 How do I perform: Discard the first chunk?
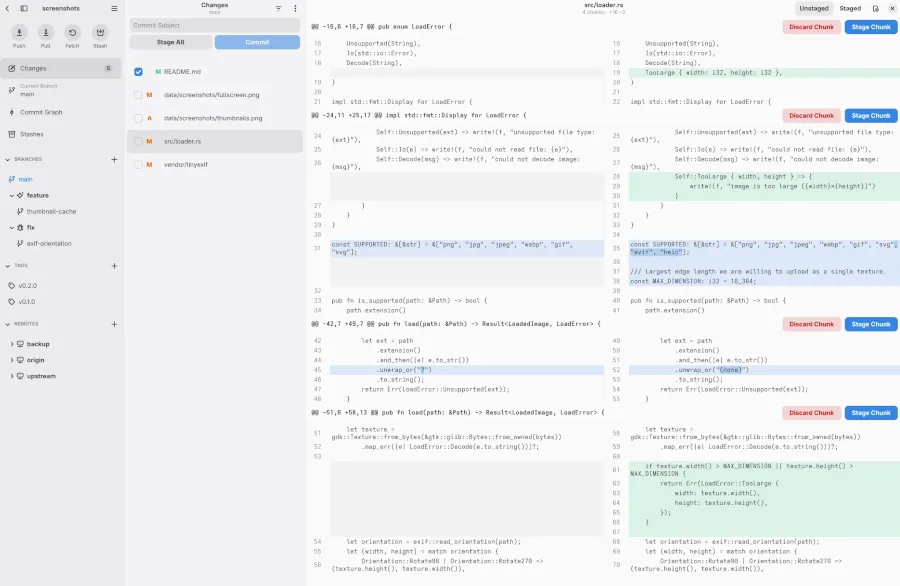point(811,27)
